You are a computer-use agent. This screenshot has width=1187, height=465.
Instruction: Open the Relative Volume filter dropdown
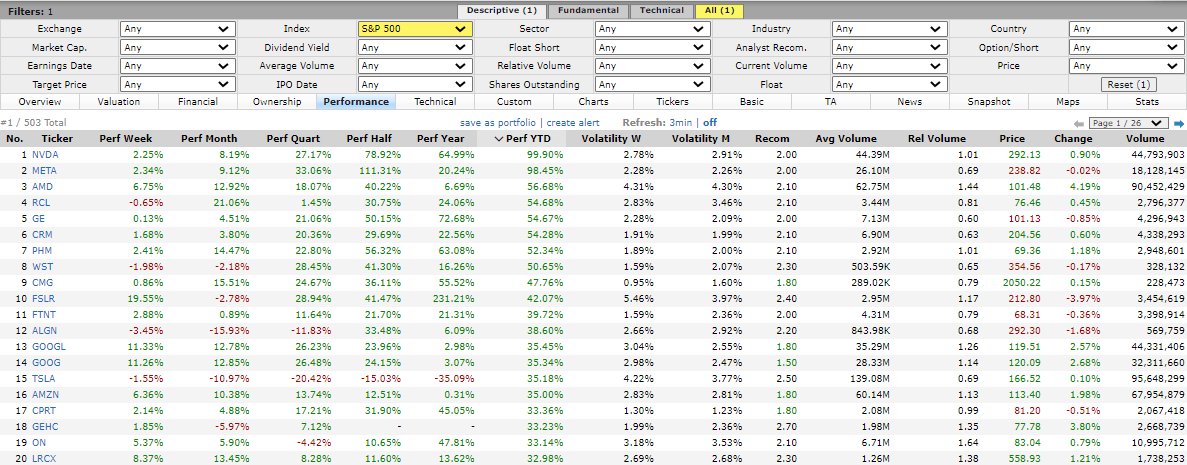(x=653, y=66)
